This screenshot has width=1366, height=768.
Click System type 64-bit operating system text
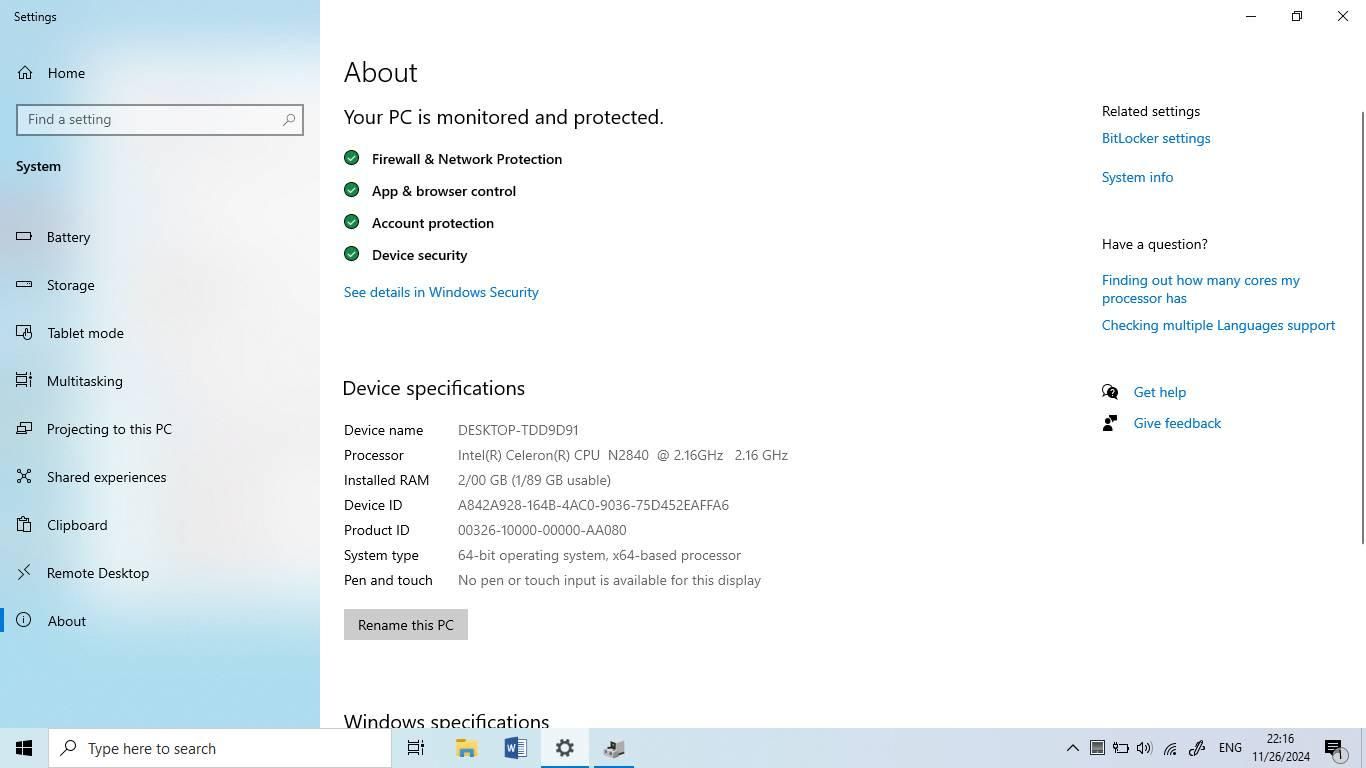click(x=599, y=555)
